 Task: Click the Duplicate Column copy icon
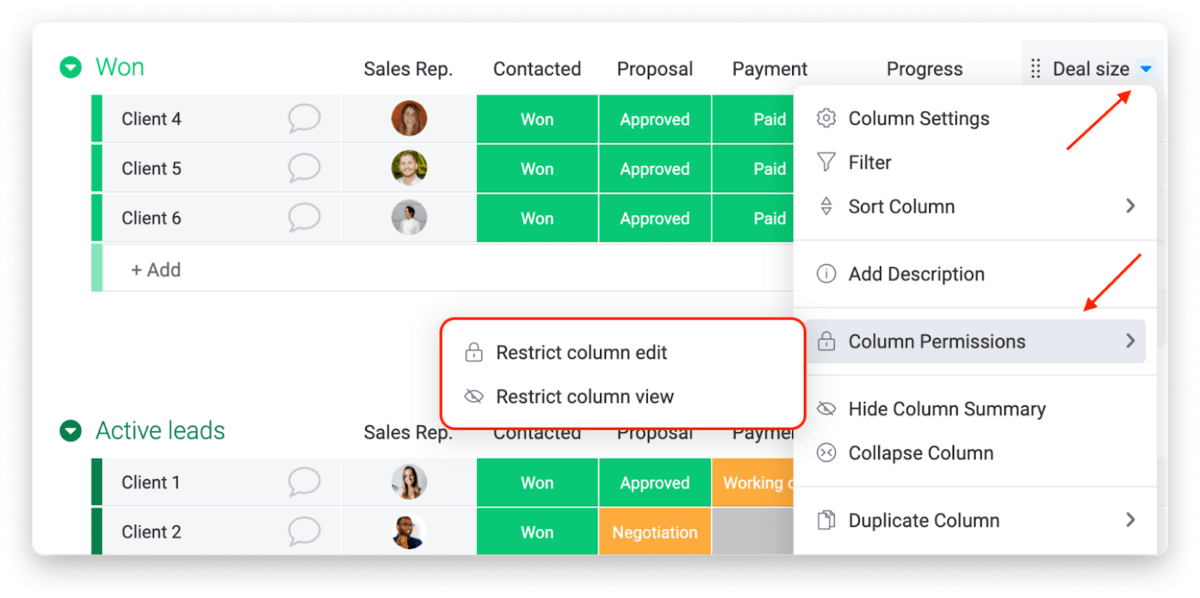(826, 520)
